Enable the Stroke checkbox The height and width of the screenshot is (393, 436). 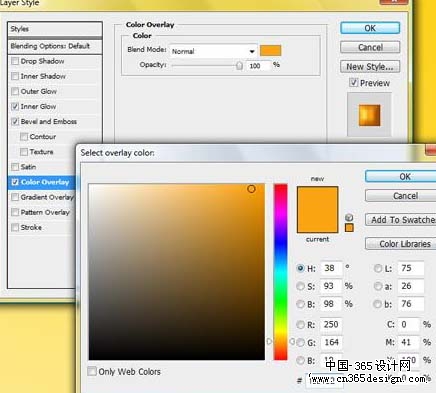15,227
